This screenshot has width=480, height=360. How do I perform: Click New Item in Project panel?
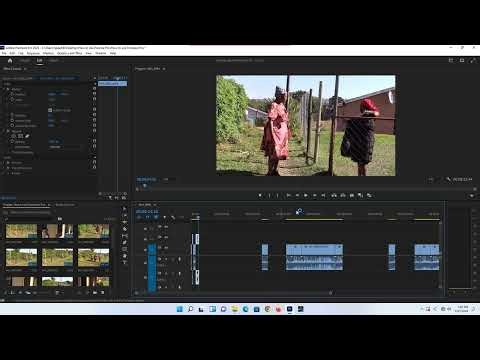pyautogui.click(x=102, y=293)
